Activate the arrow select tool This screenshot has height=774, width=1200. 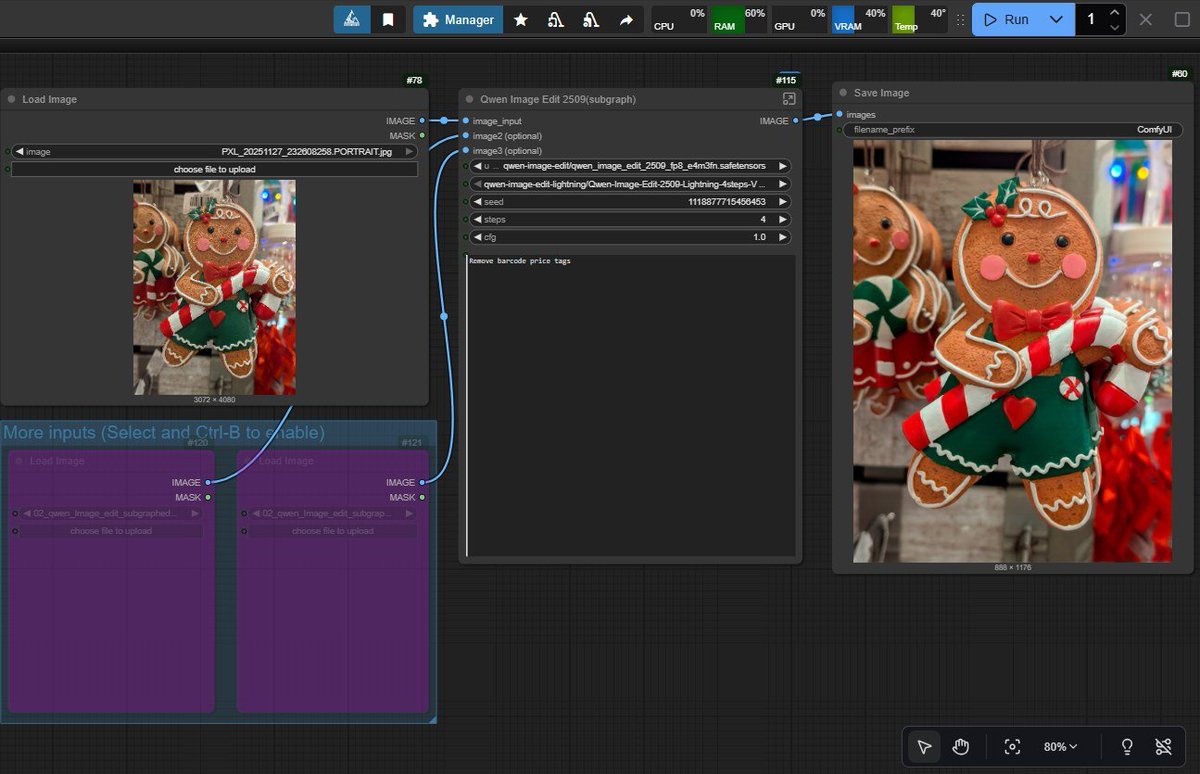924,747
